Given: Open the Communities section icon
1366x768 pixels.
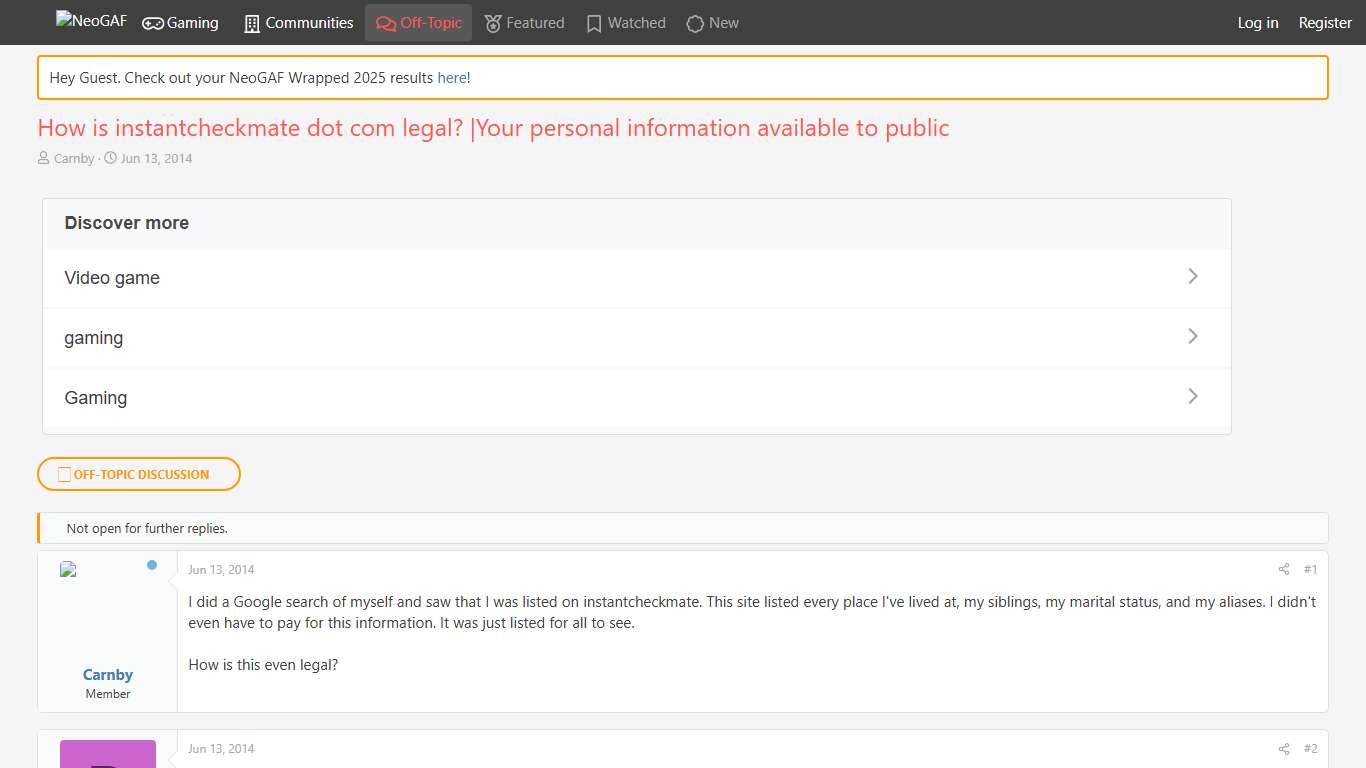Looking at the screenshot, I should click(x=250, y=22).
